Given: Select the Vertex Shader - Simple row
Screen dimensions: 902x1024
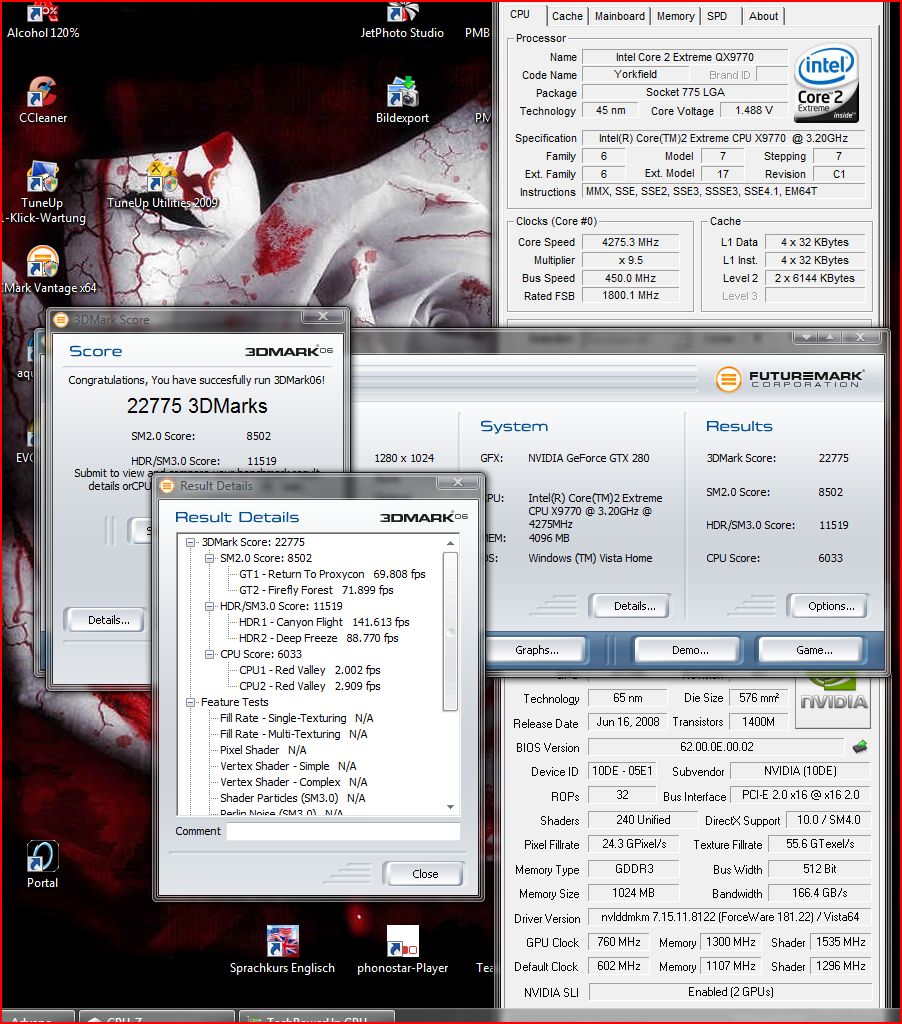Looking at the screenshot, I should click(x=287, y=766).
